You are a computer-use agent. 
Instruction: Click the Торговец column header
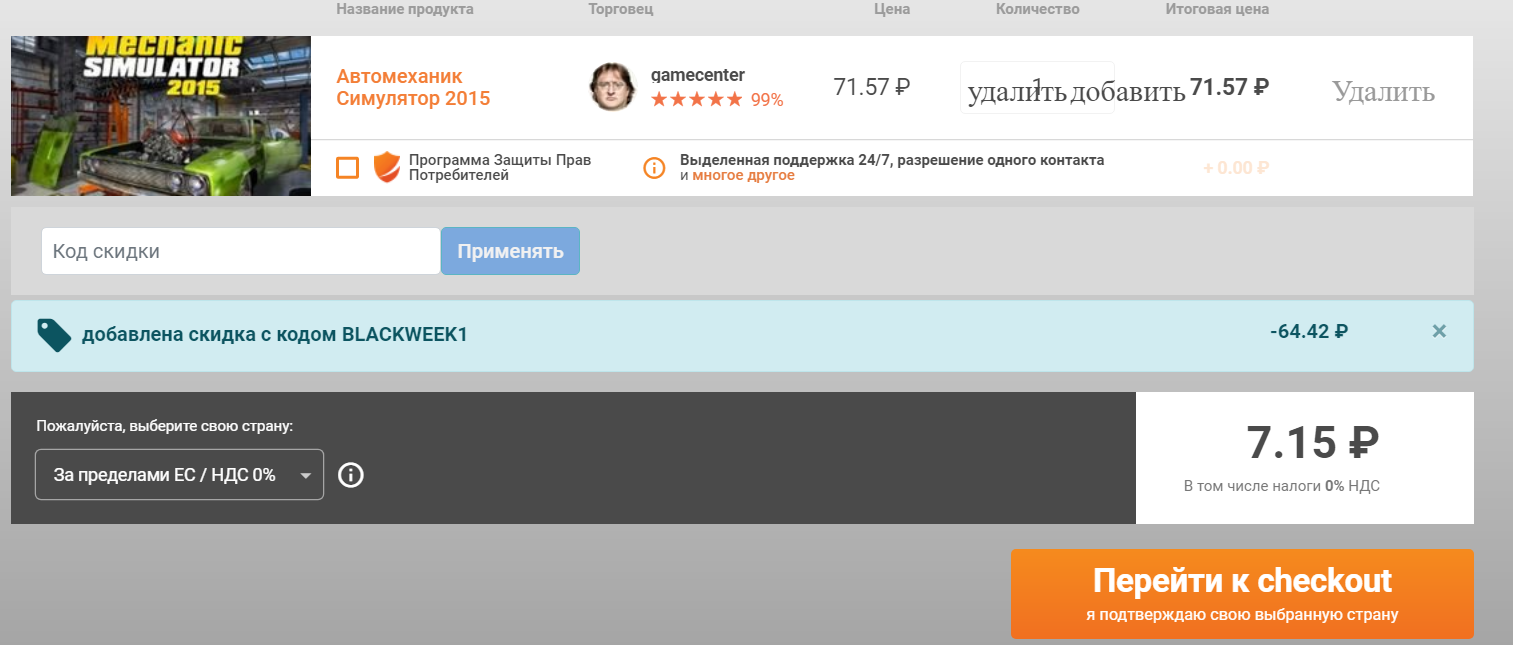[x=620, y=9]
